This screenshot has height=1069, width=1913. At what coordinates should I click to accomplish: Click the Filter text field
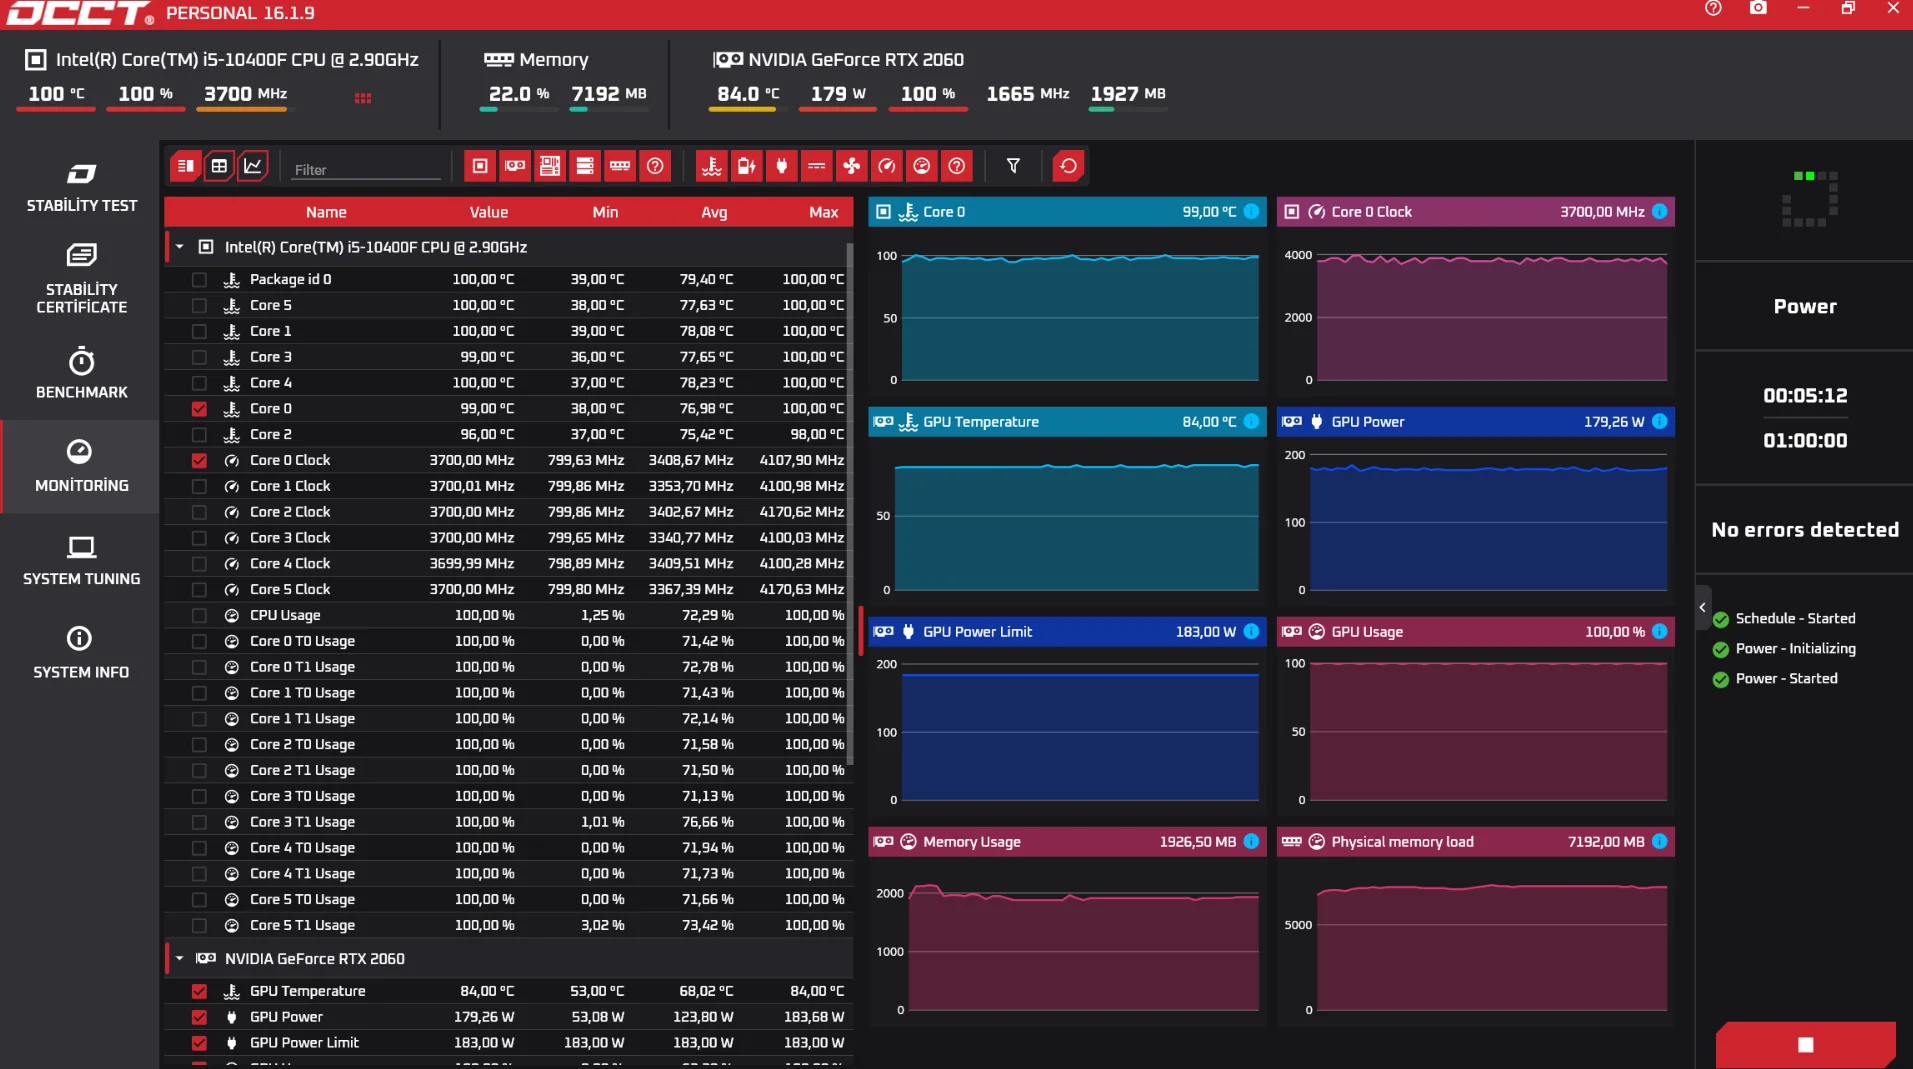[x=365, y=170]
